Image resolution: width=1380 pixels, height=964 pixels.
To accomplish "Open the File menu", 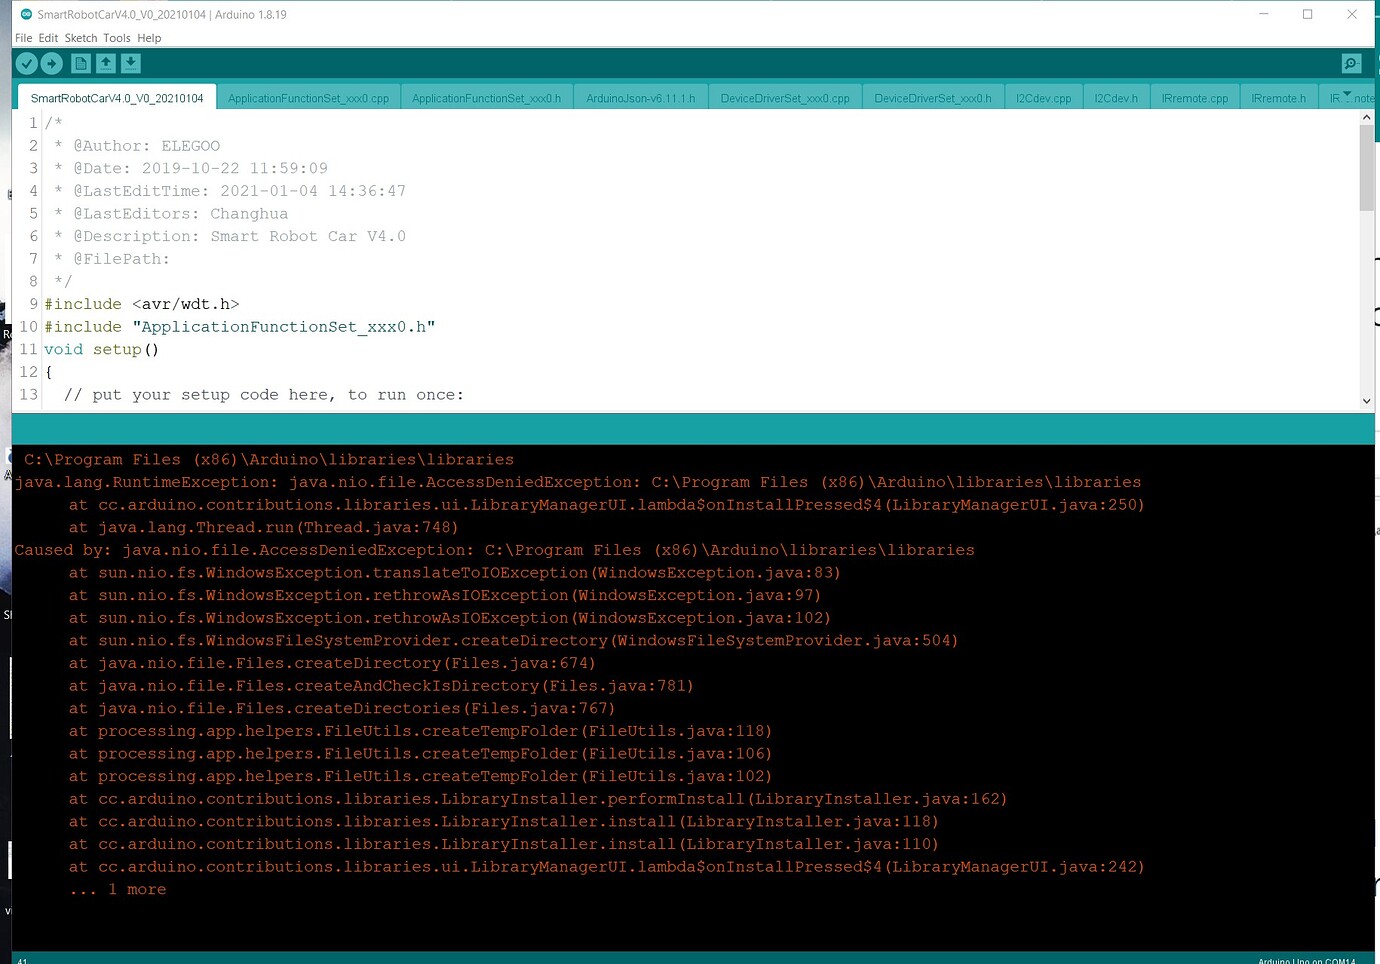I will point(23,37).
